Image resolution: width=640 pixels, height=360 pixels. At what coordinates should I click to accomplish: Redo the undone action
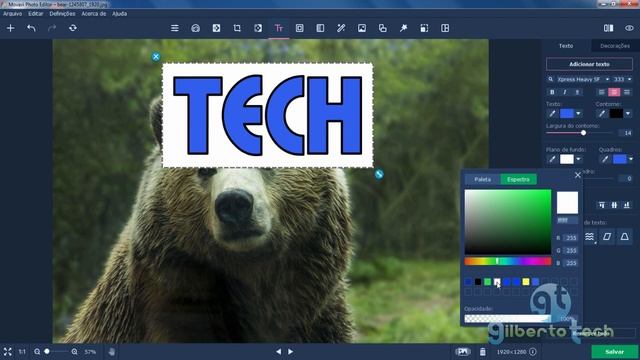click(52, 28)
